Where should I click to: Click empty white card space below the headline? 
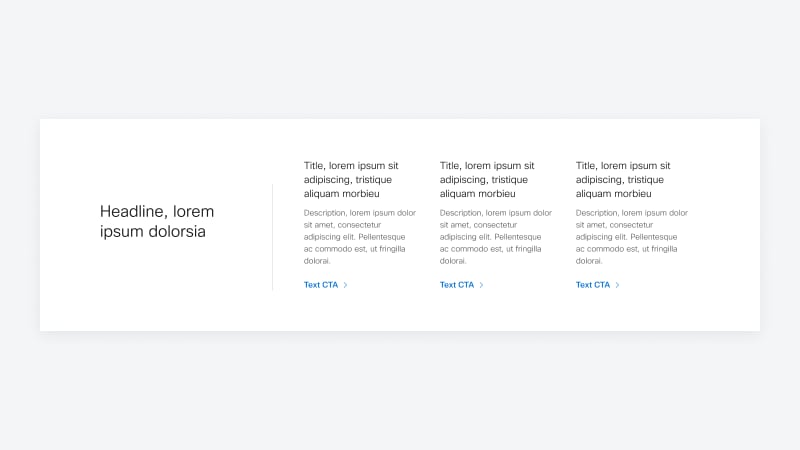tap(157, 290)
